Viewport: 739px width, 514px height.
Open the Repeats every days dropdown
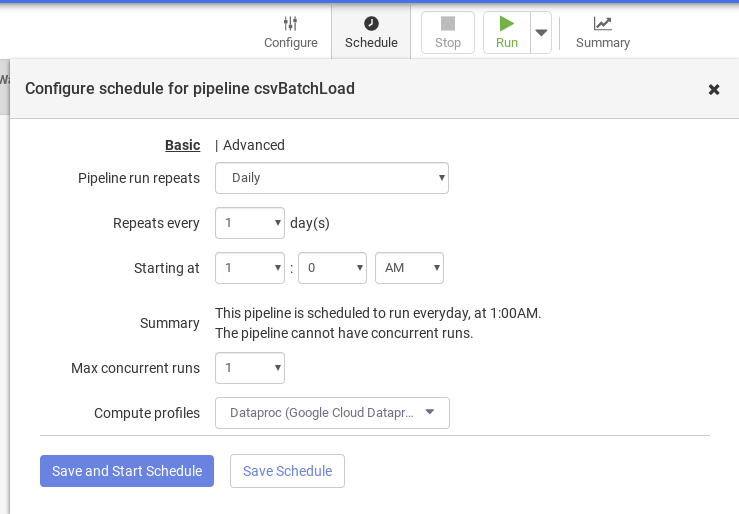(250, 223)
